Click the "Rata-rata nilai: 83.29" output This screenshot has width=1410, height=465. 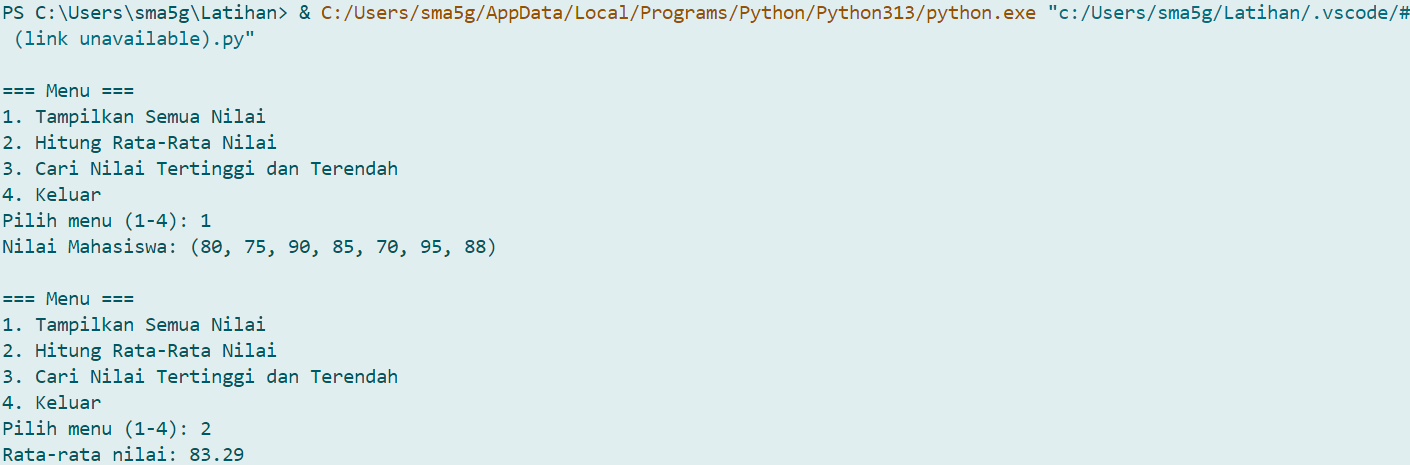click(x=123, y=455)
